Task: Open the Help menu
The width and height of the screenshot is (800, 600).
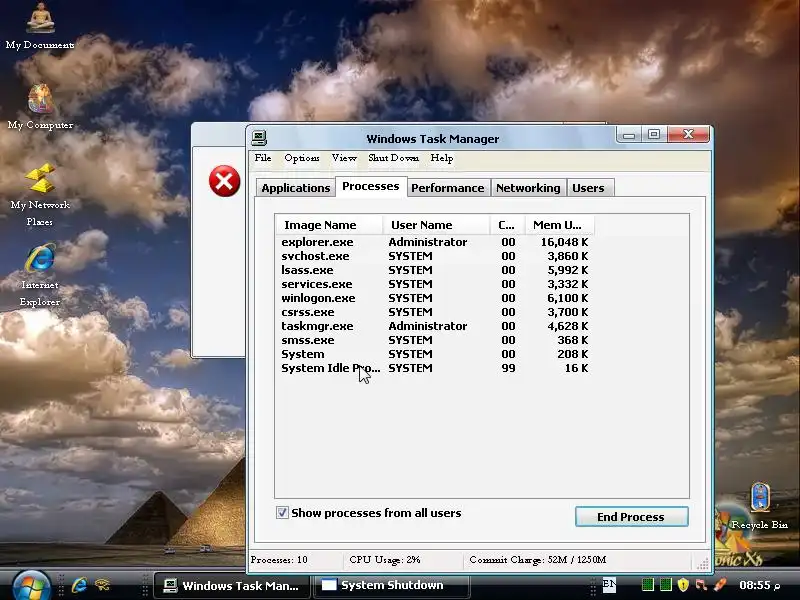Action: point(441,158)
